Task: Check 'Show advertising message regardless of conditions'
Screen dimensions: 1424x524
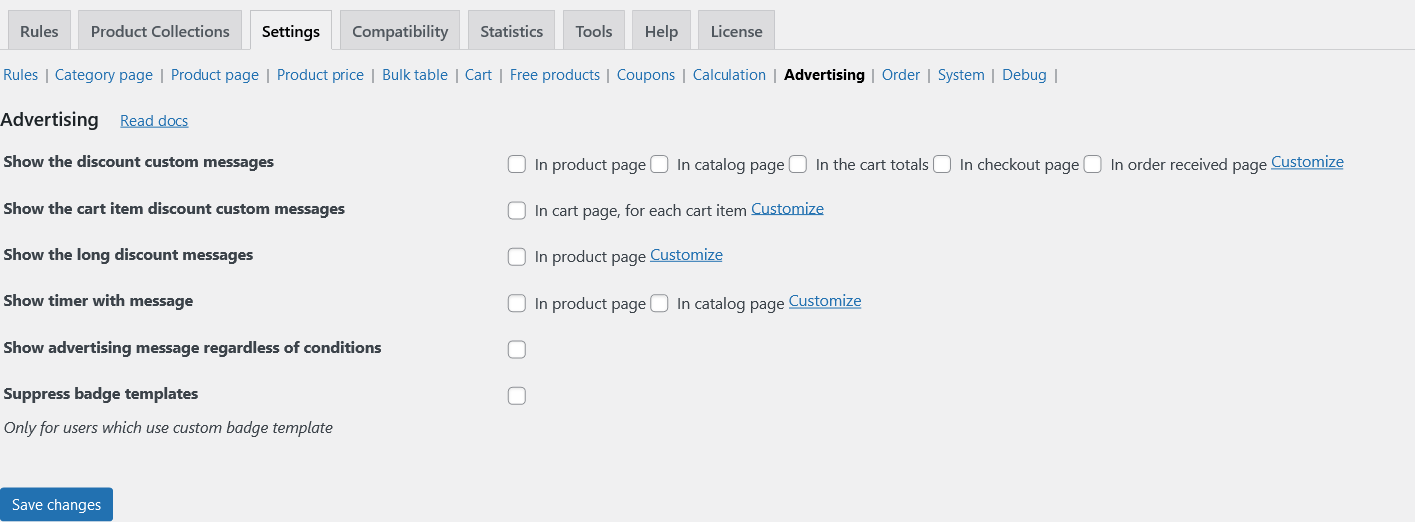Action: [517, 349]
